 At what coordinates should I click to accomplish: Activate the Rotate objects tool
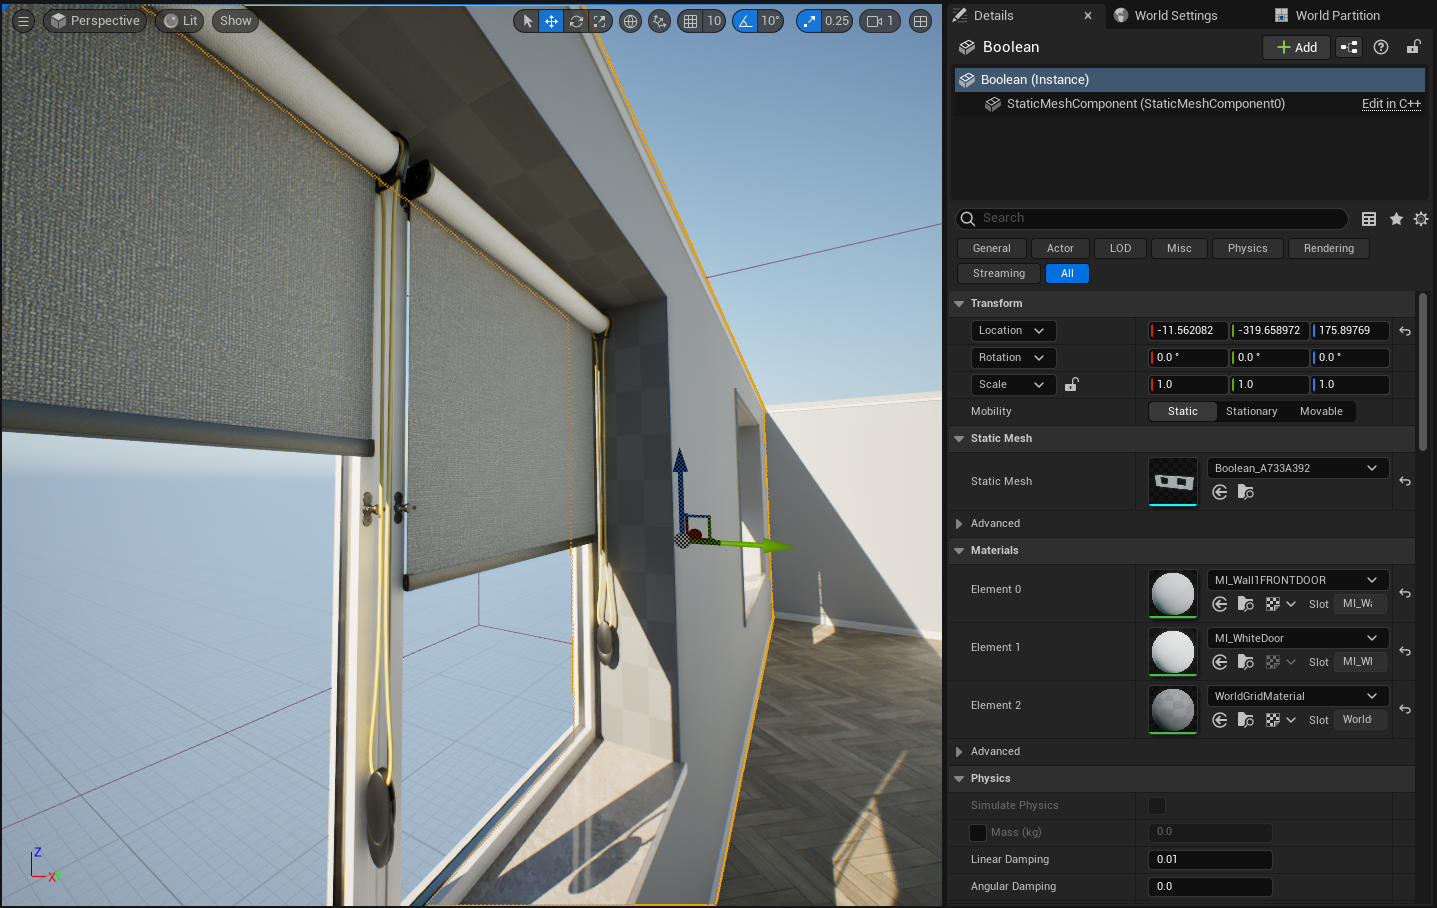point(576,21)
